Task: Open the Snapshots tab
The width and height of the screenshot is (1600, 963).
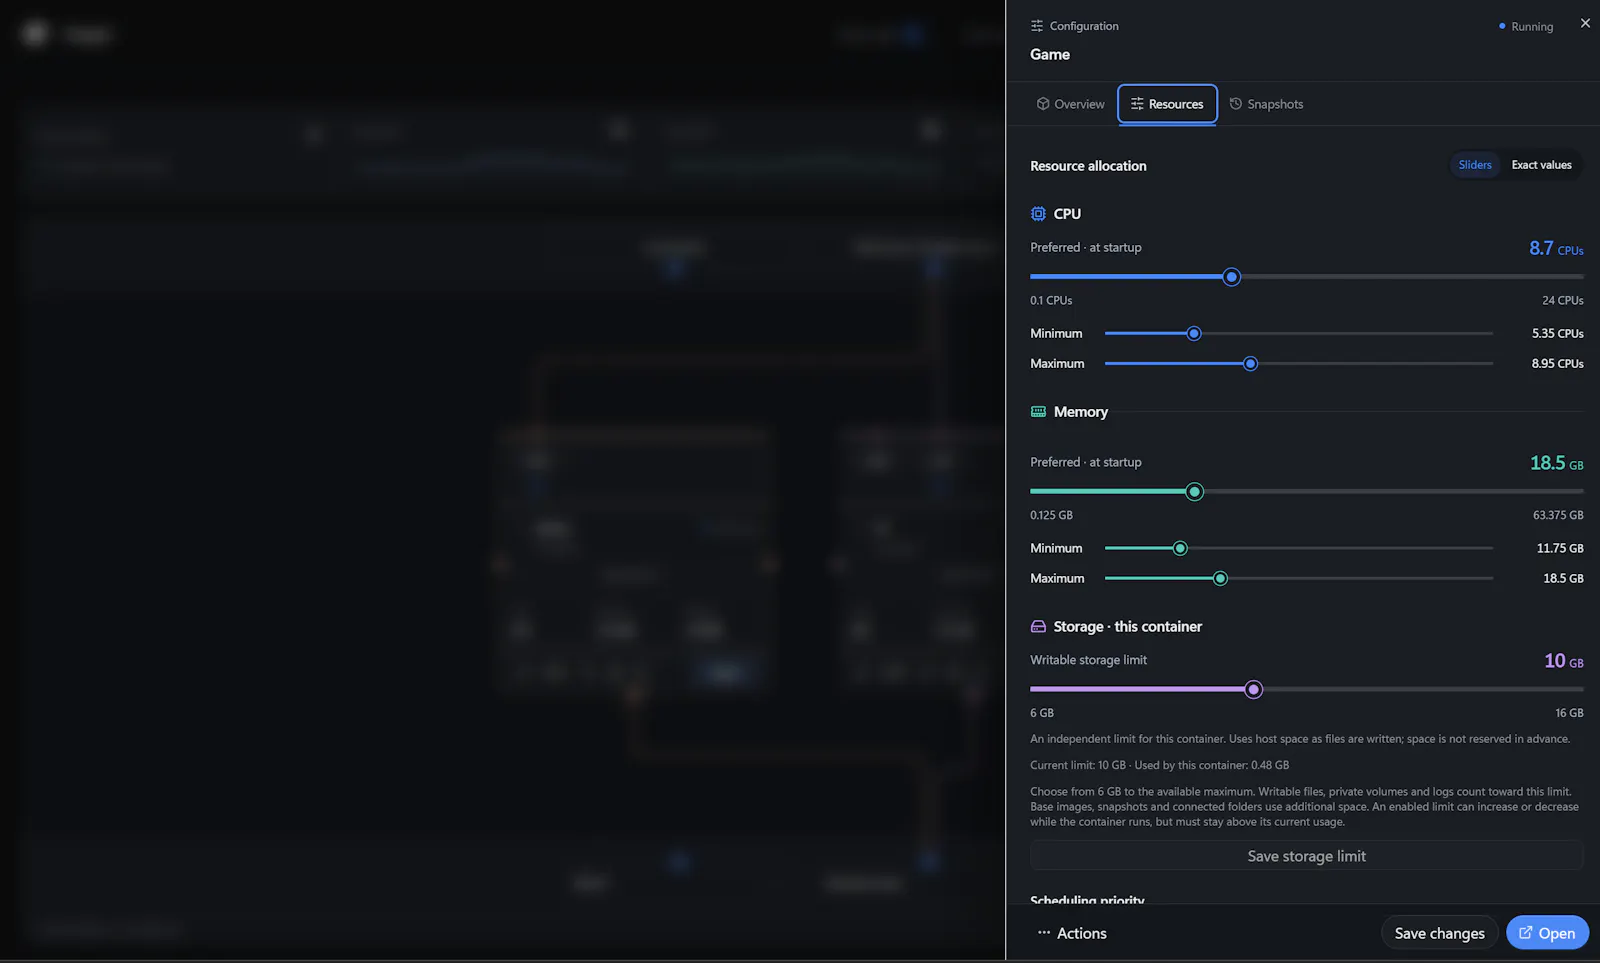Action: 1266,104
